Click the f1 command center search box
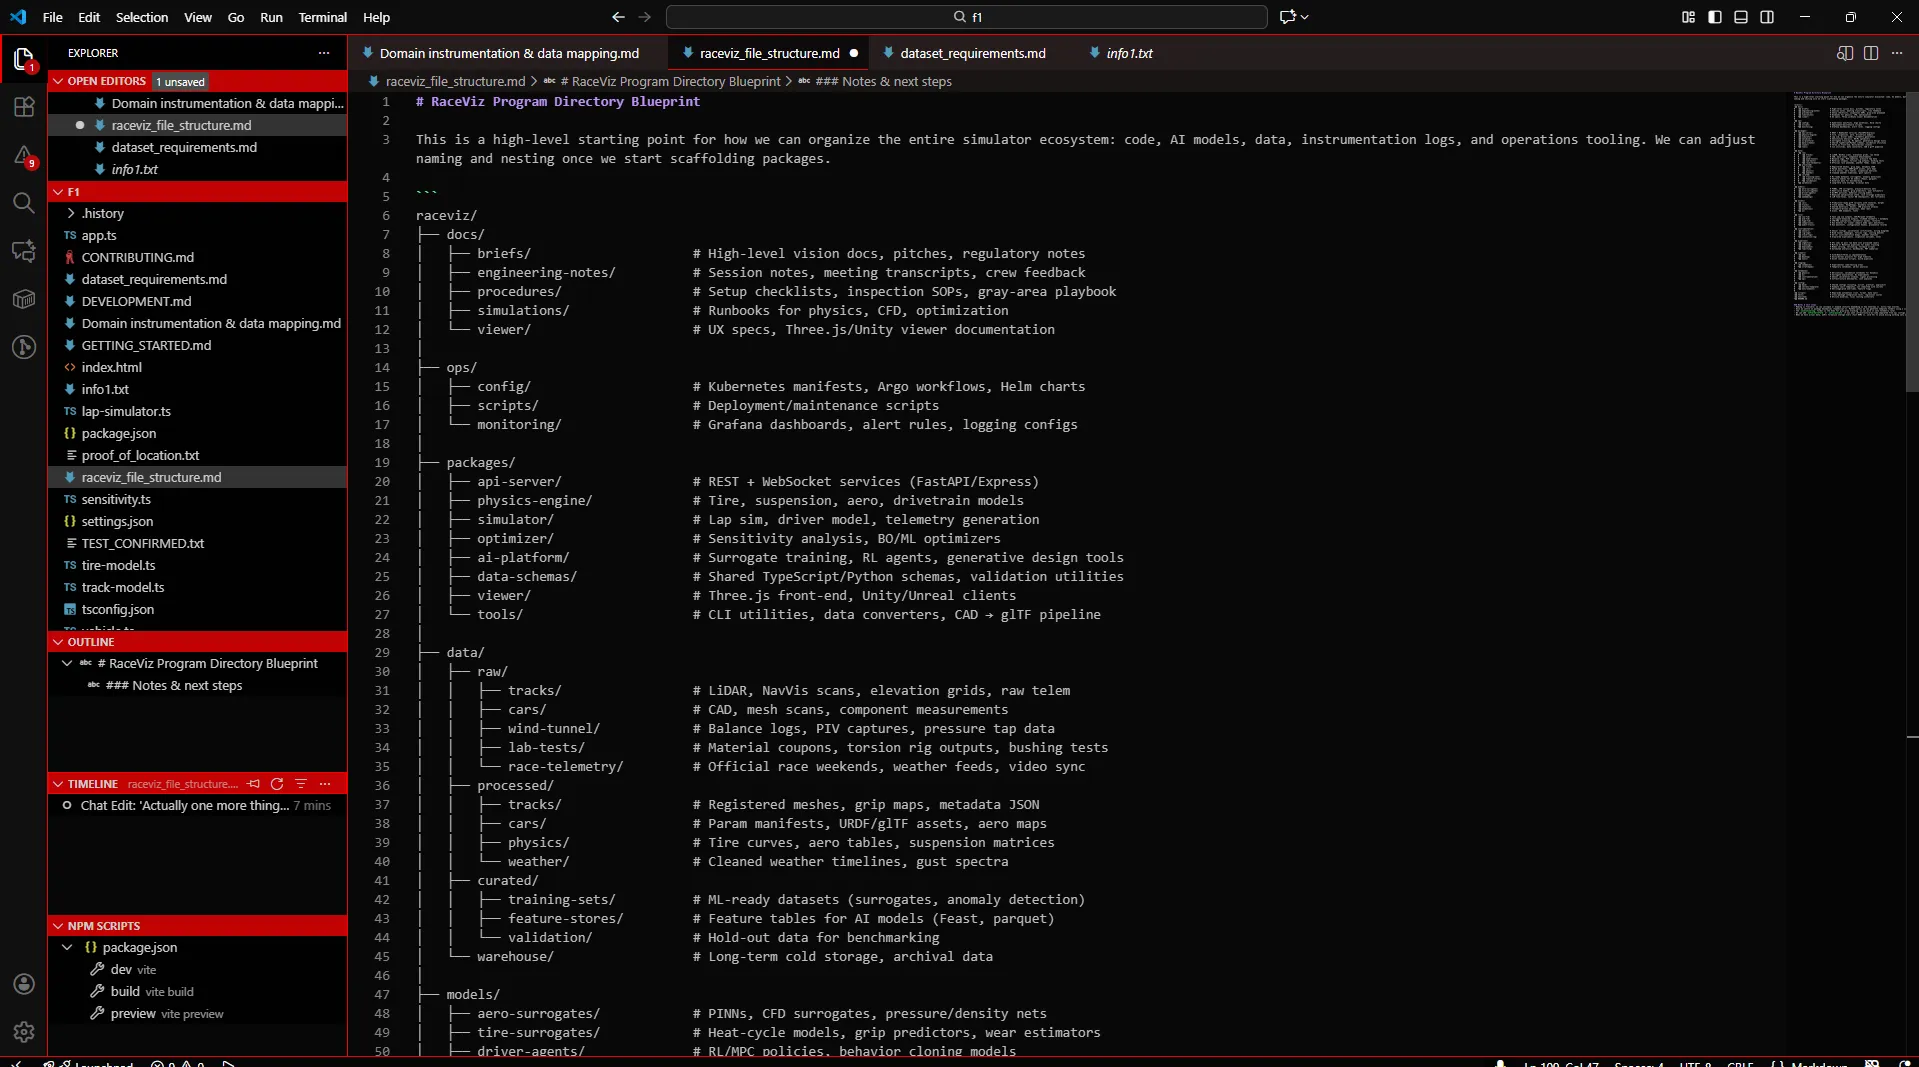The height and width of the screenshot is (1067, 1919). [x=966, y=17]
